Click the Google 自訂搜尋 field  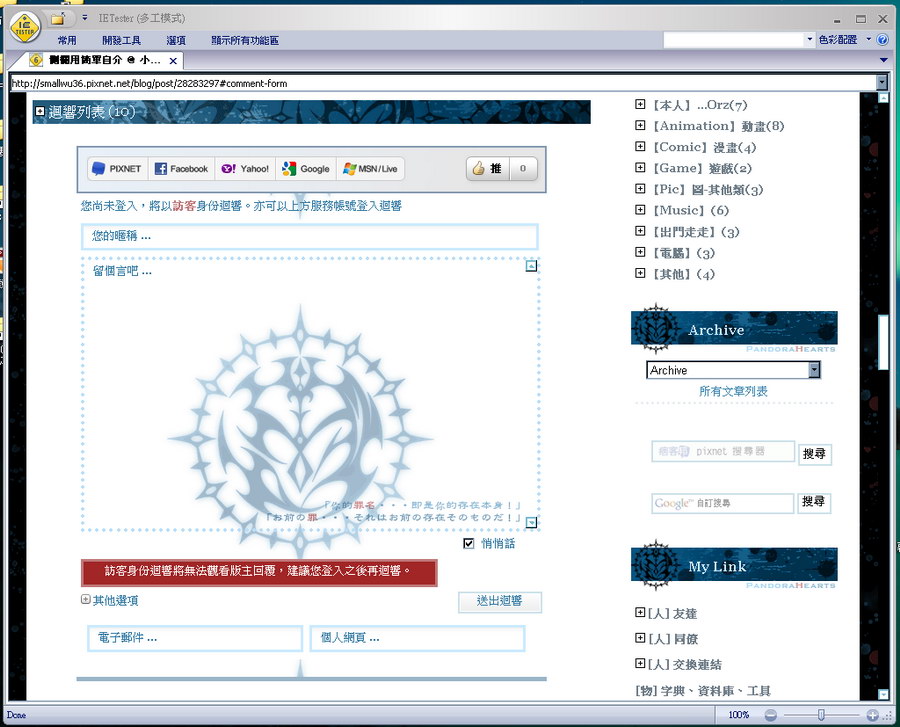click(x=723, y=503)
